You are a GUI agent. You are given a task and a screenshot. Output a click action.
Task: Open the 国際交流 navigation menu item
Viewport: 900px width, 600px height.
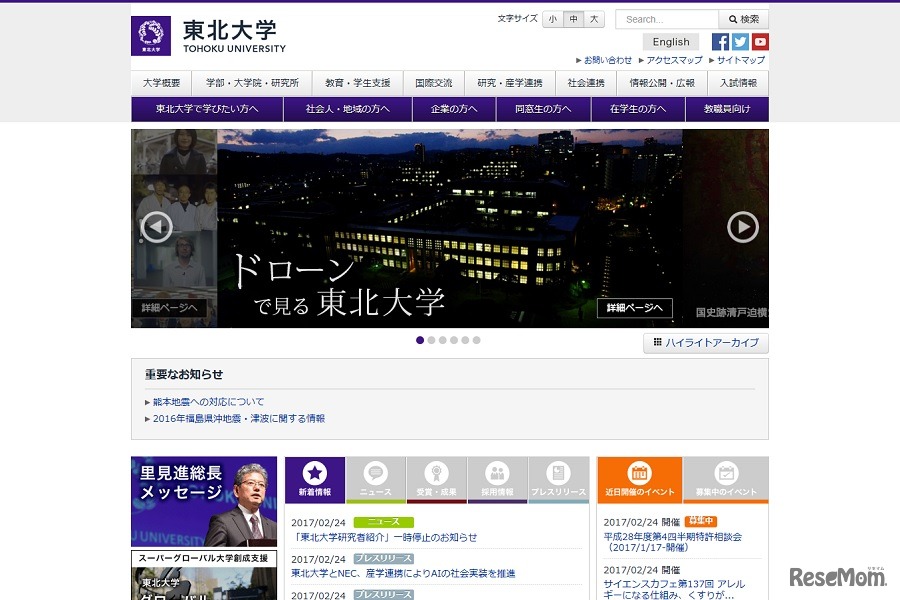[x=433, y=83]
